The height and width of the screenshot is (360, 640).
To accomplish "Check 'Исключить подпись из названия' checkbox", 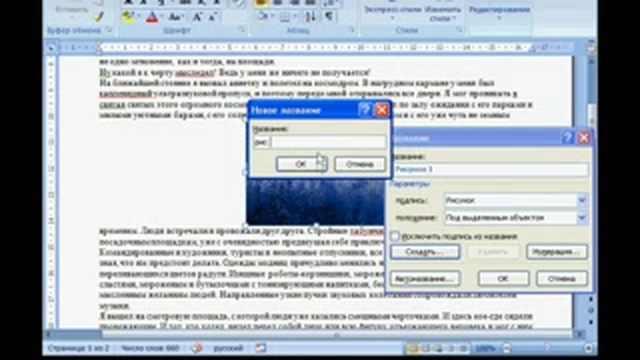I will [x=395, y=236].
